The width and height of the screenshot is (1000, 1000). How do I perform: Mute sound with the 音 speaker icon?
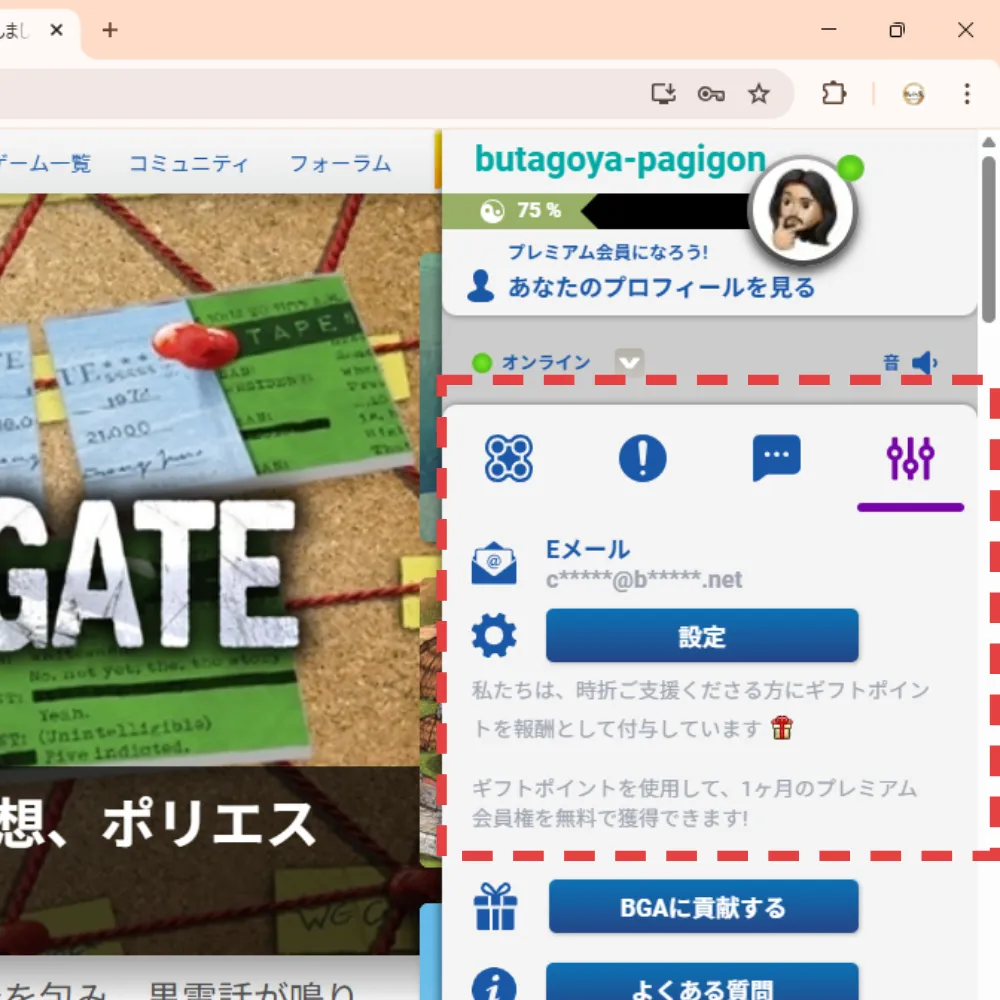pyautogui.click(x=924, y=363)
